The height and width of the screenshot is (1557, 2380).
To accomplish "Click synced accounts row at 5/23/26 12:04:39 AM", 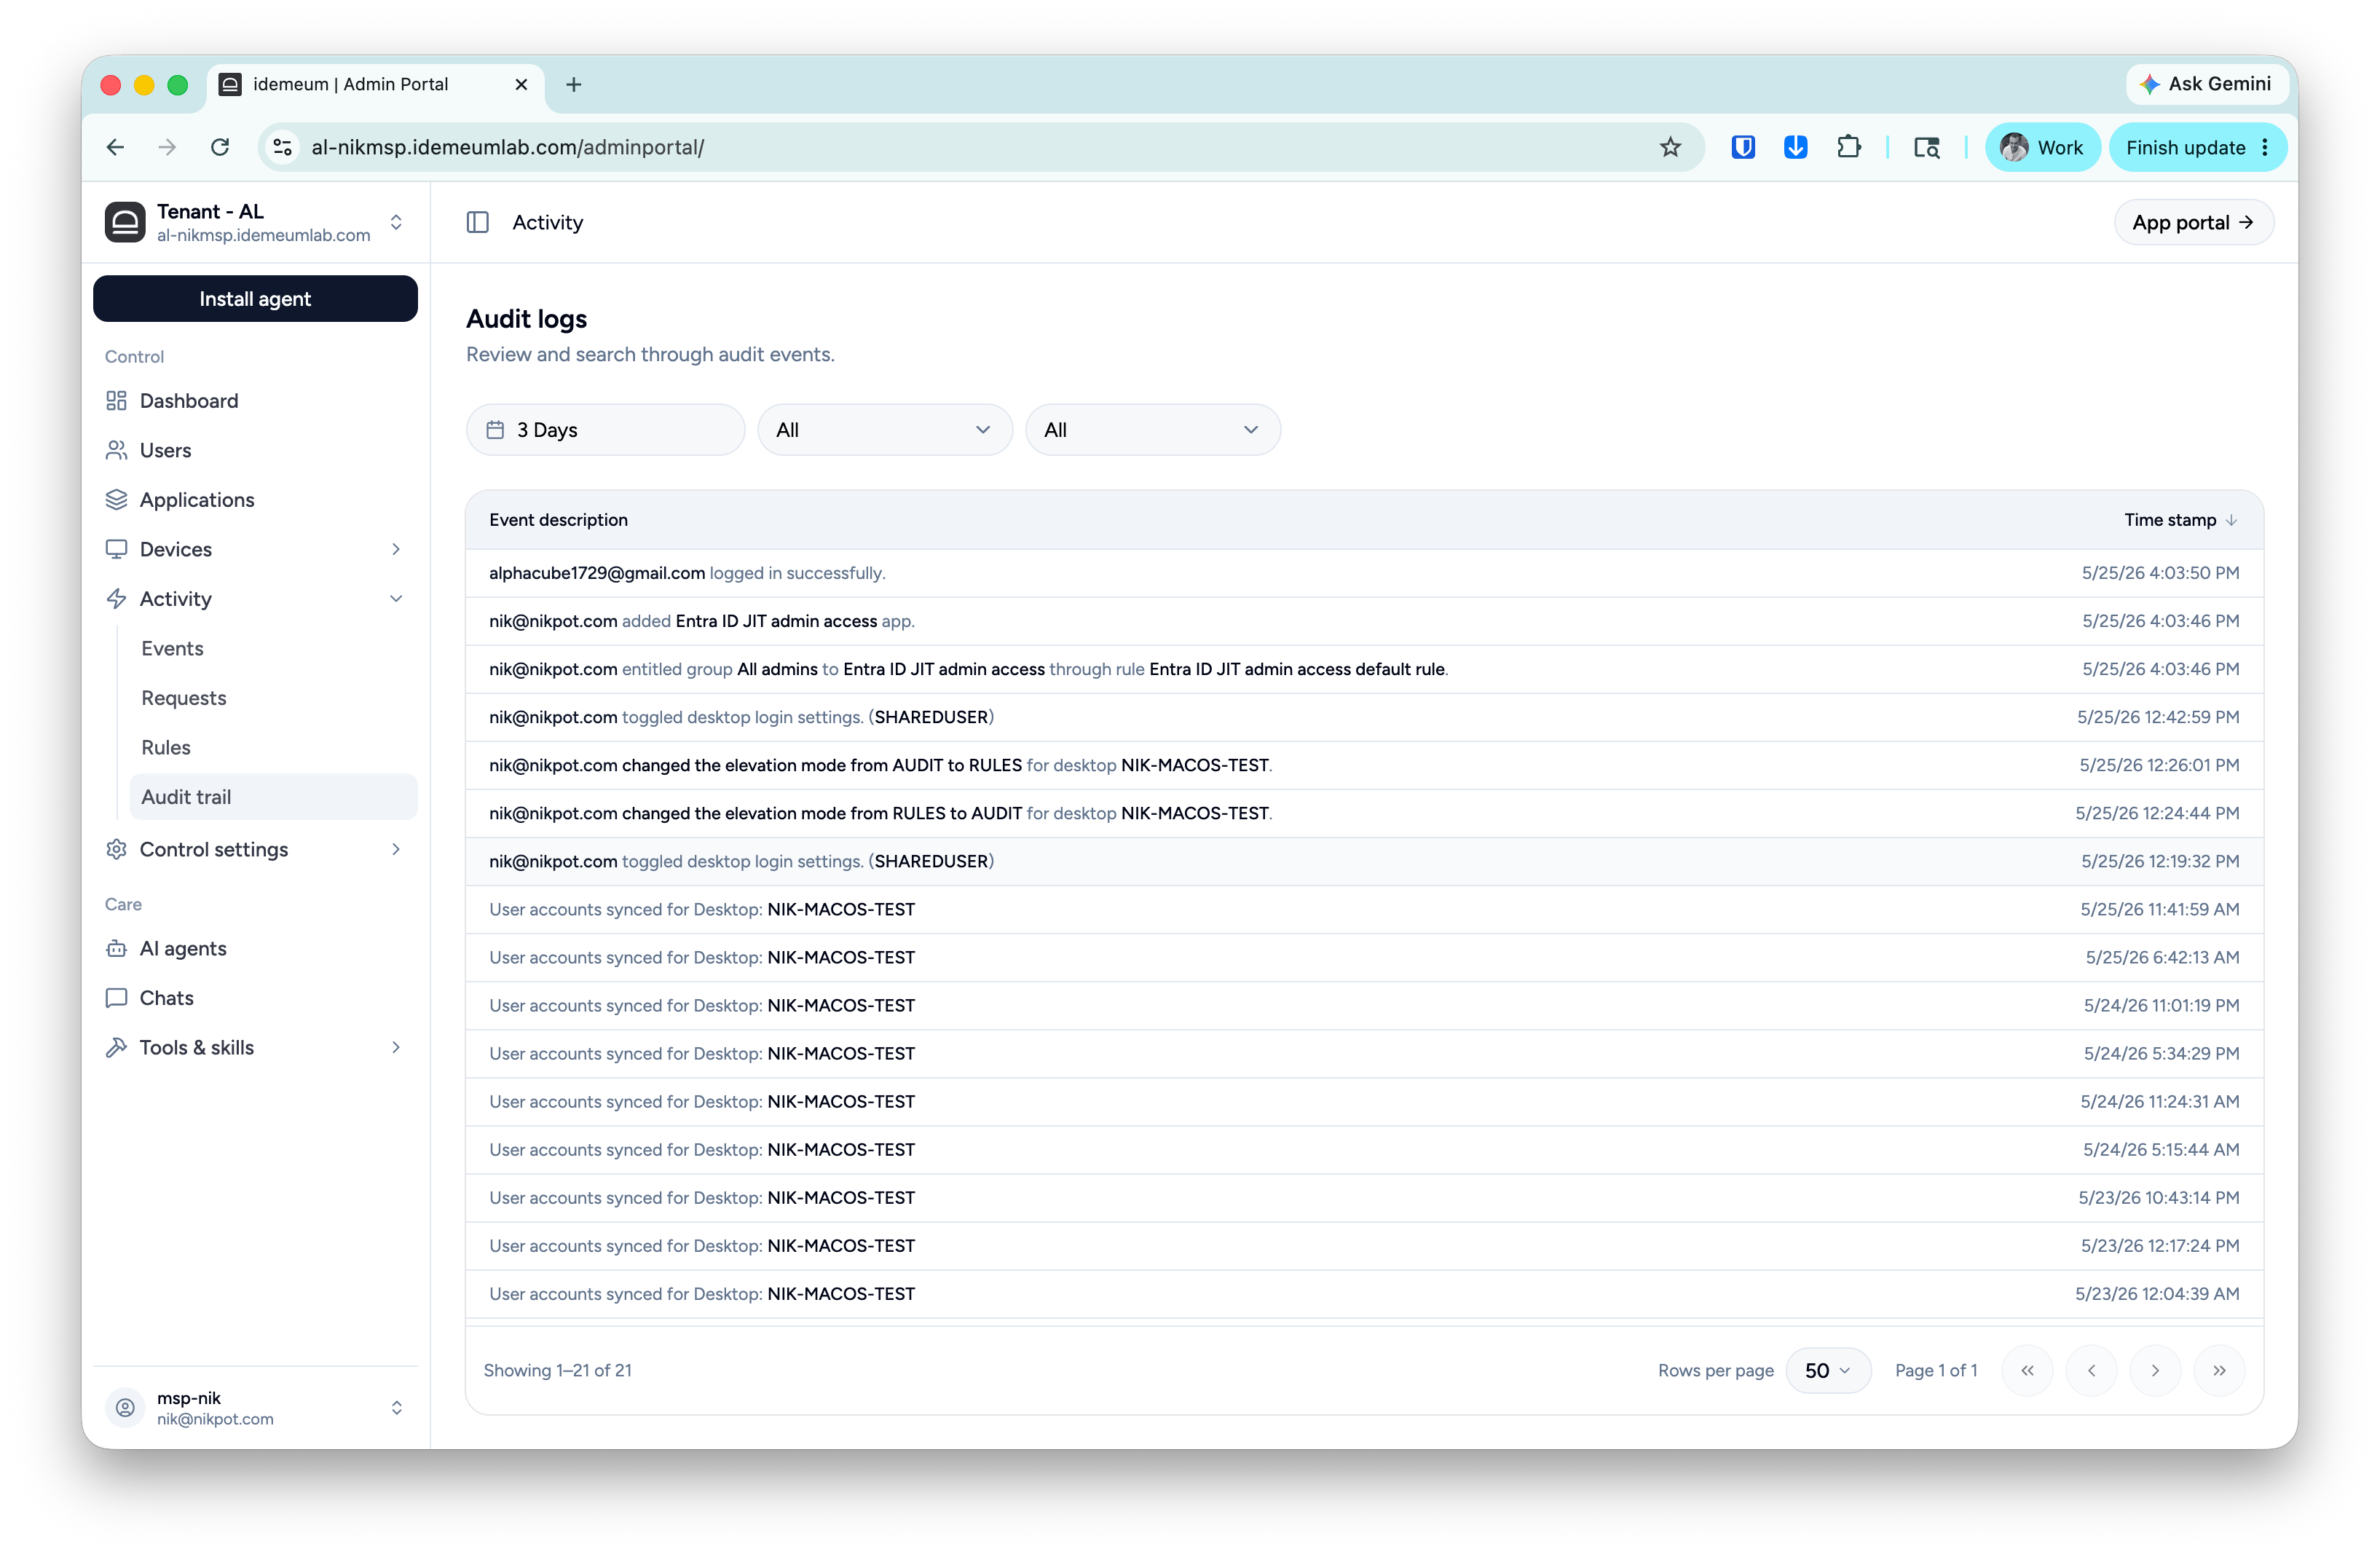I will [x=1364, y=1294].
